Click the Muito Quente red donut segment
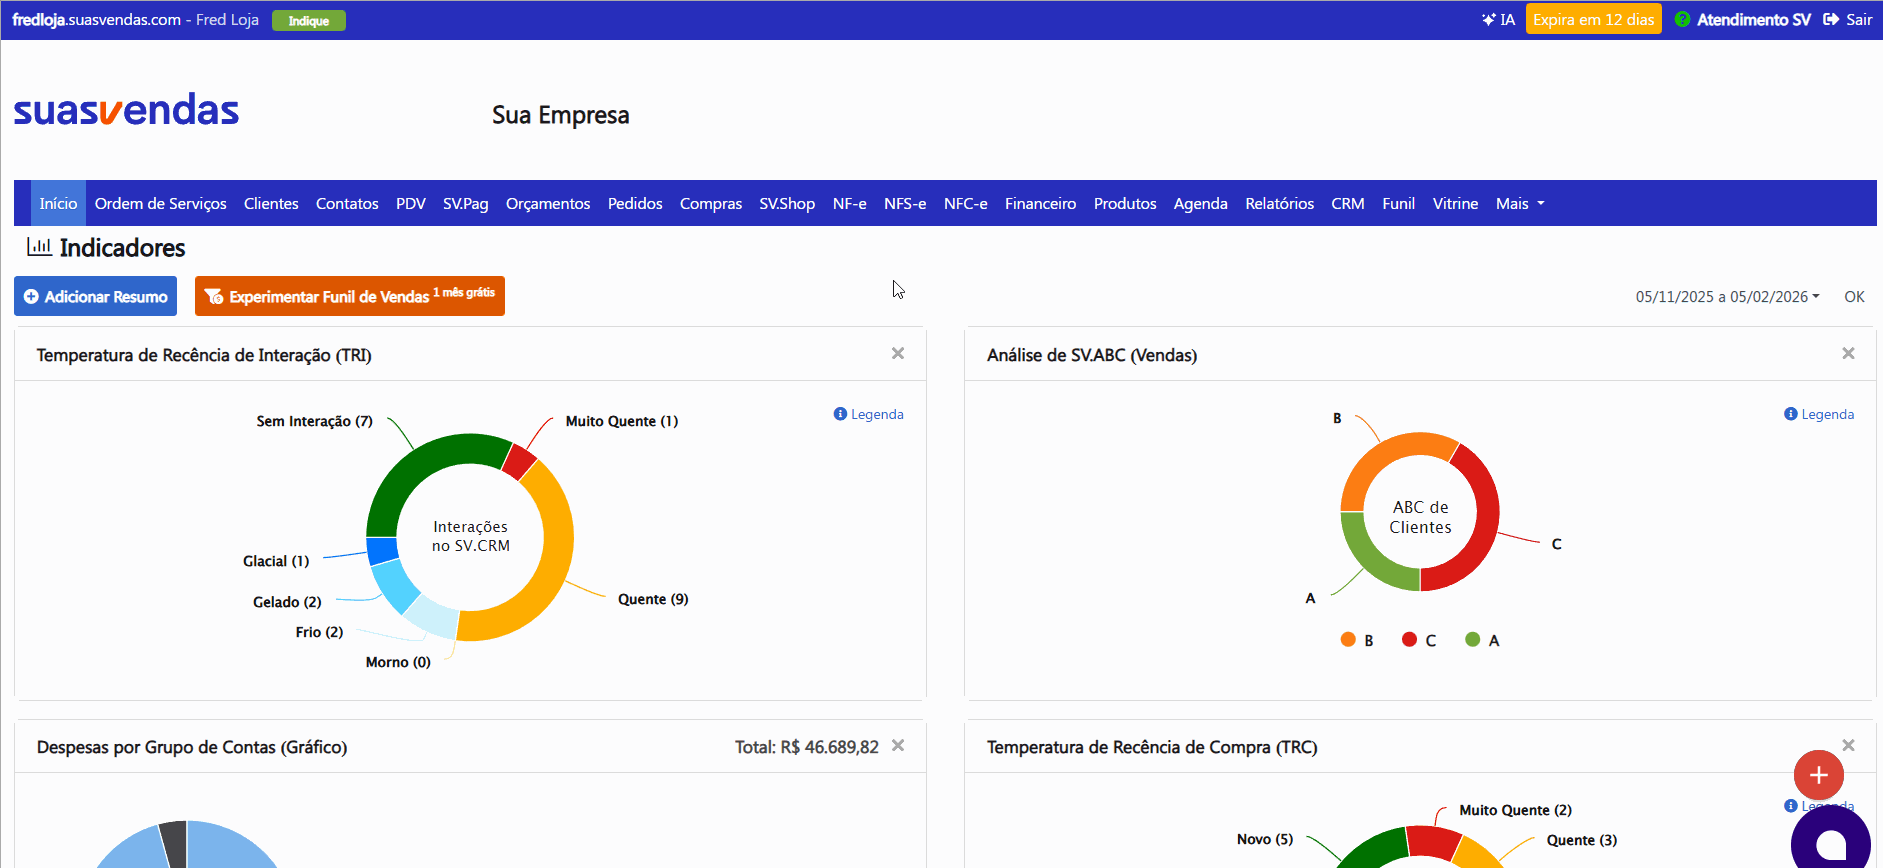 pyautogui.click(x=519, y=461)
